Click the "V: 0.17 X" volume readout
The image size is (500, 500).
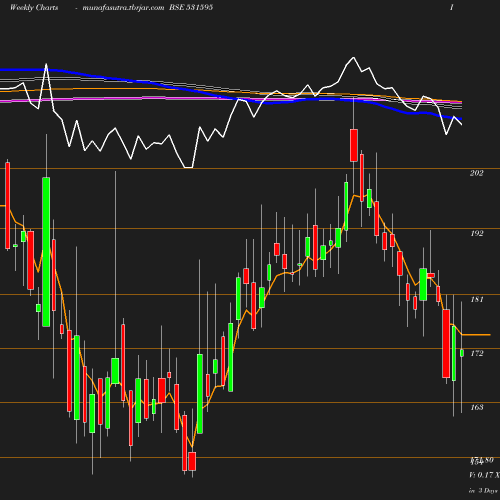[484, 475]
